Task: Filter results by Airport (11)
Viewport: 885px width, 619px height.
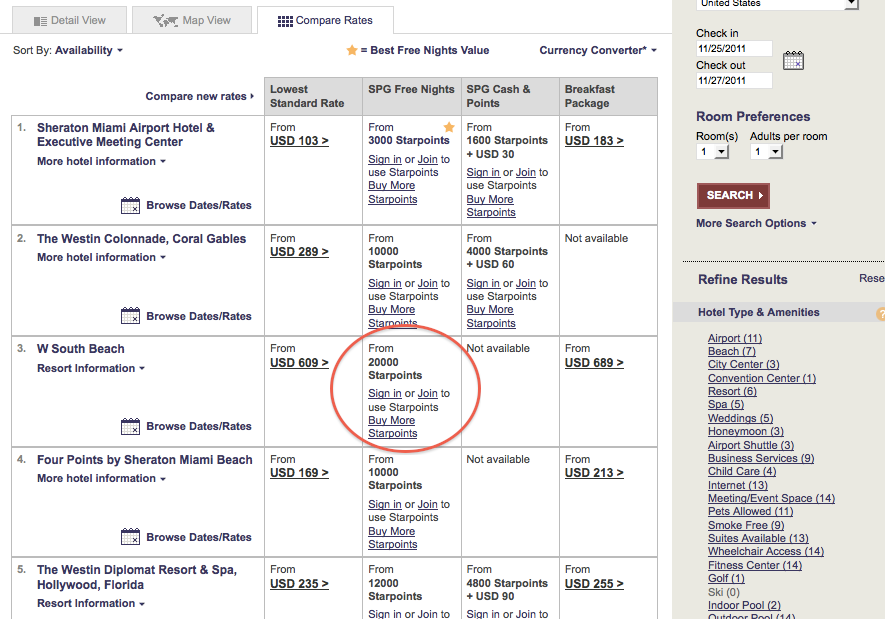Action: click(x=735, y=338)
